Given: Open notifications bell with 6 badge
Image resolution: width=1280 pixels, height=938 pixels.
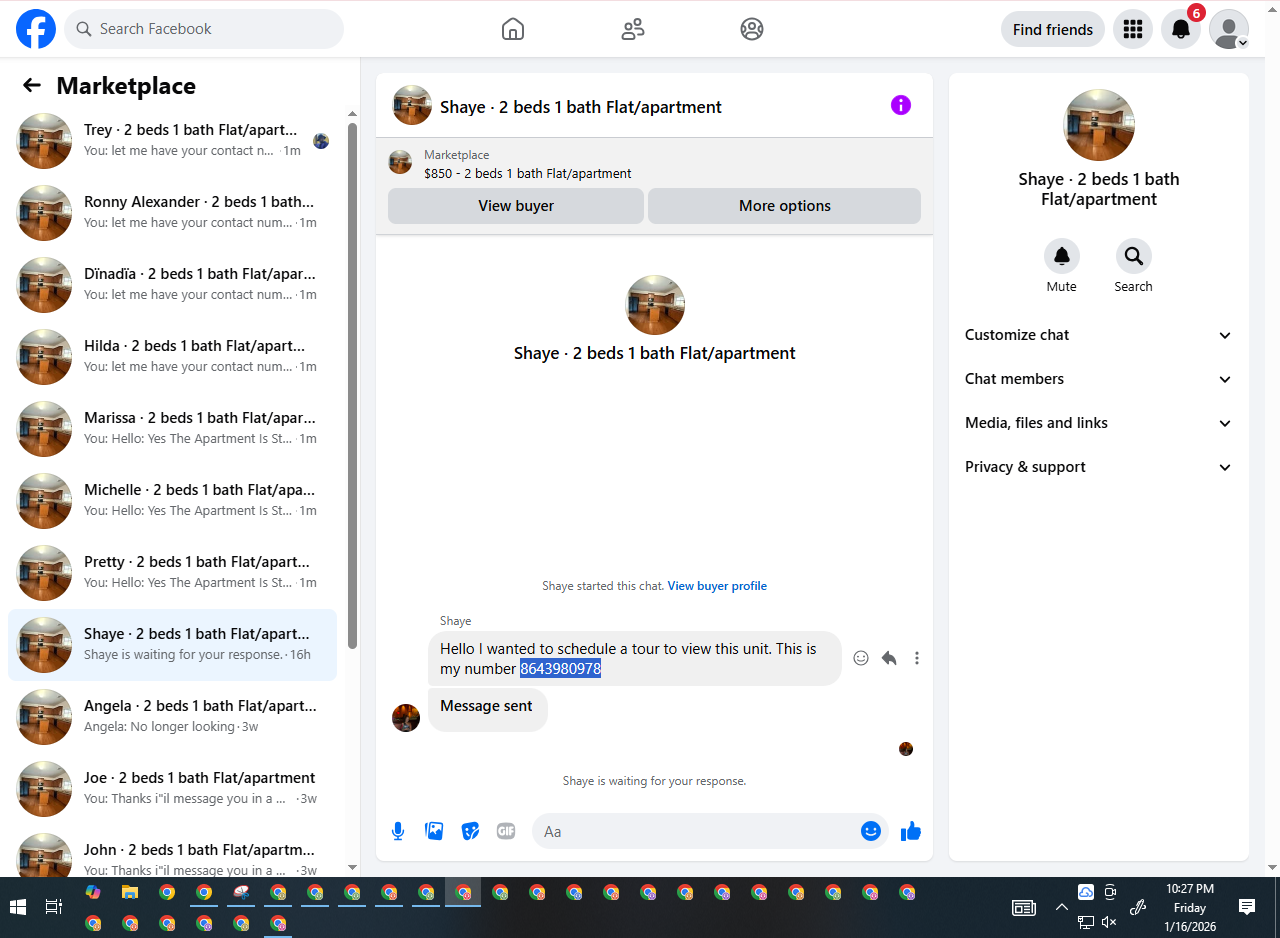Looking at the screenshot, I should tap(1181, 29).
